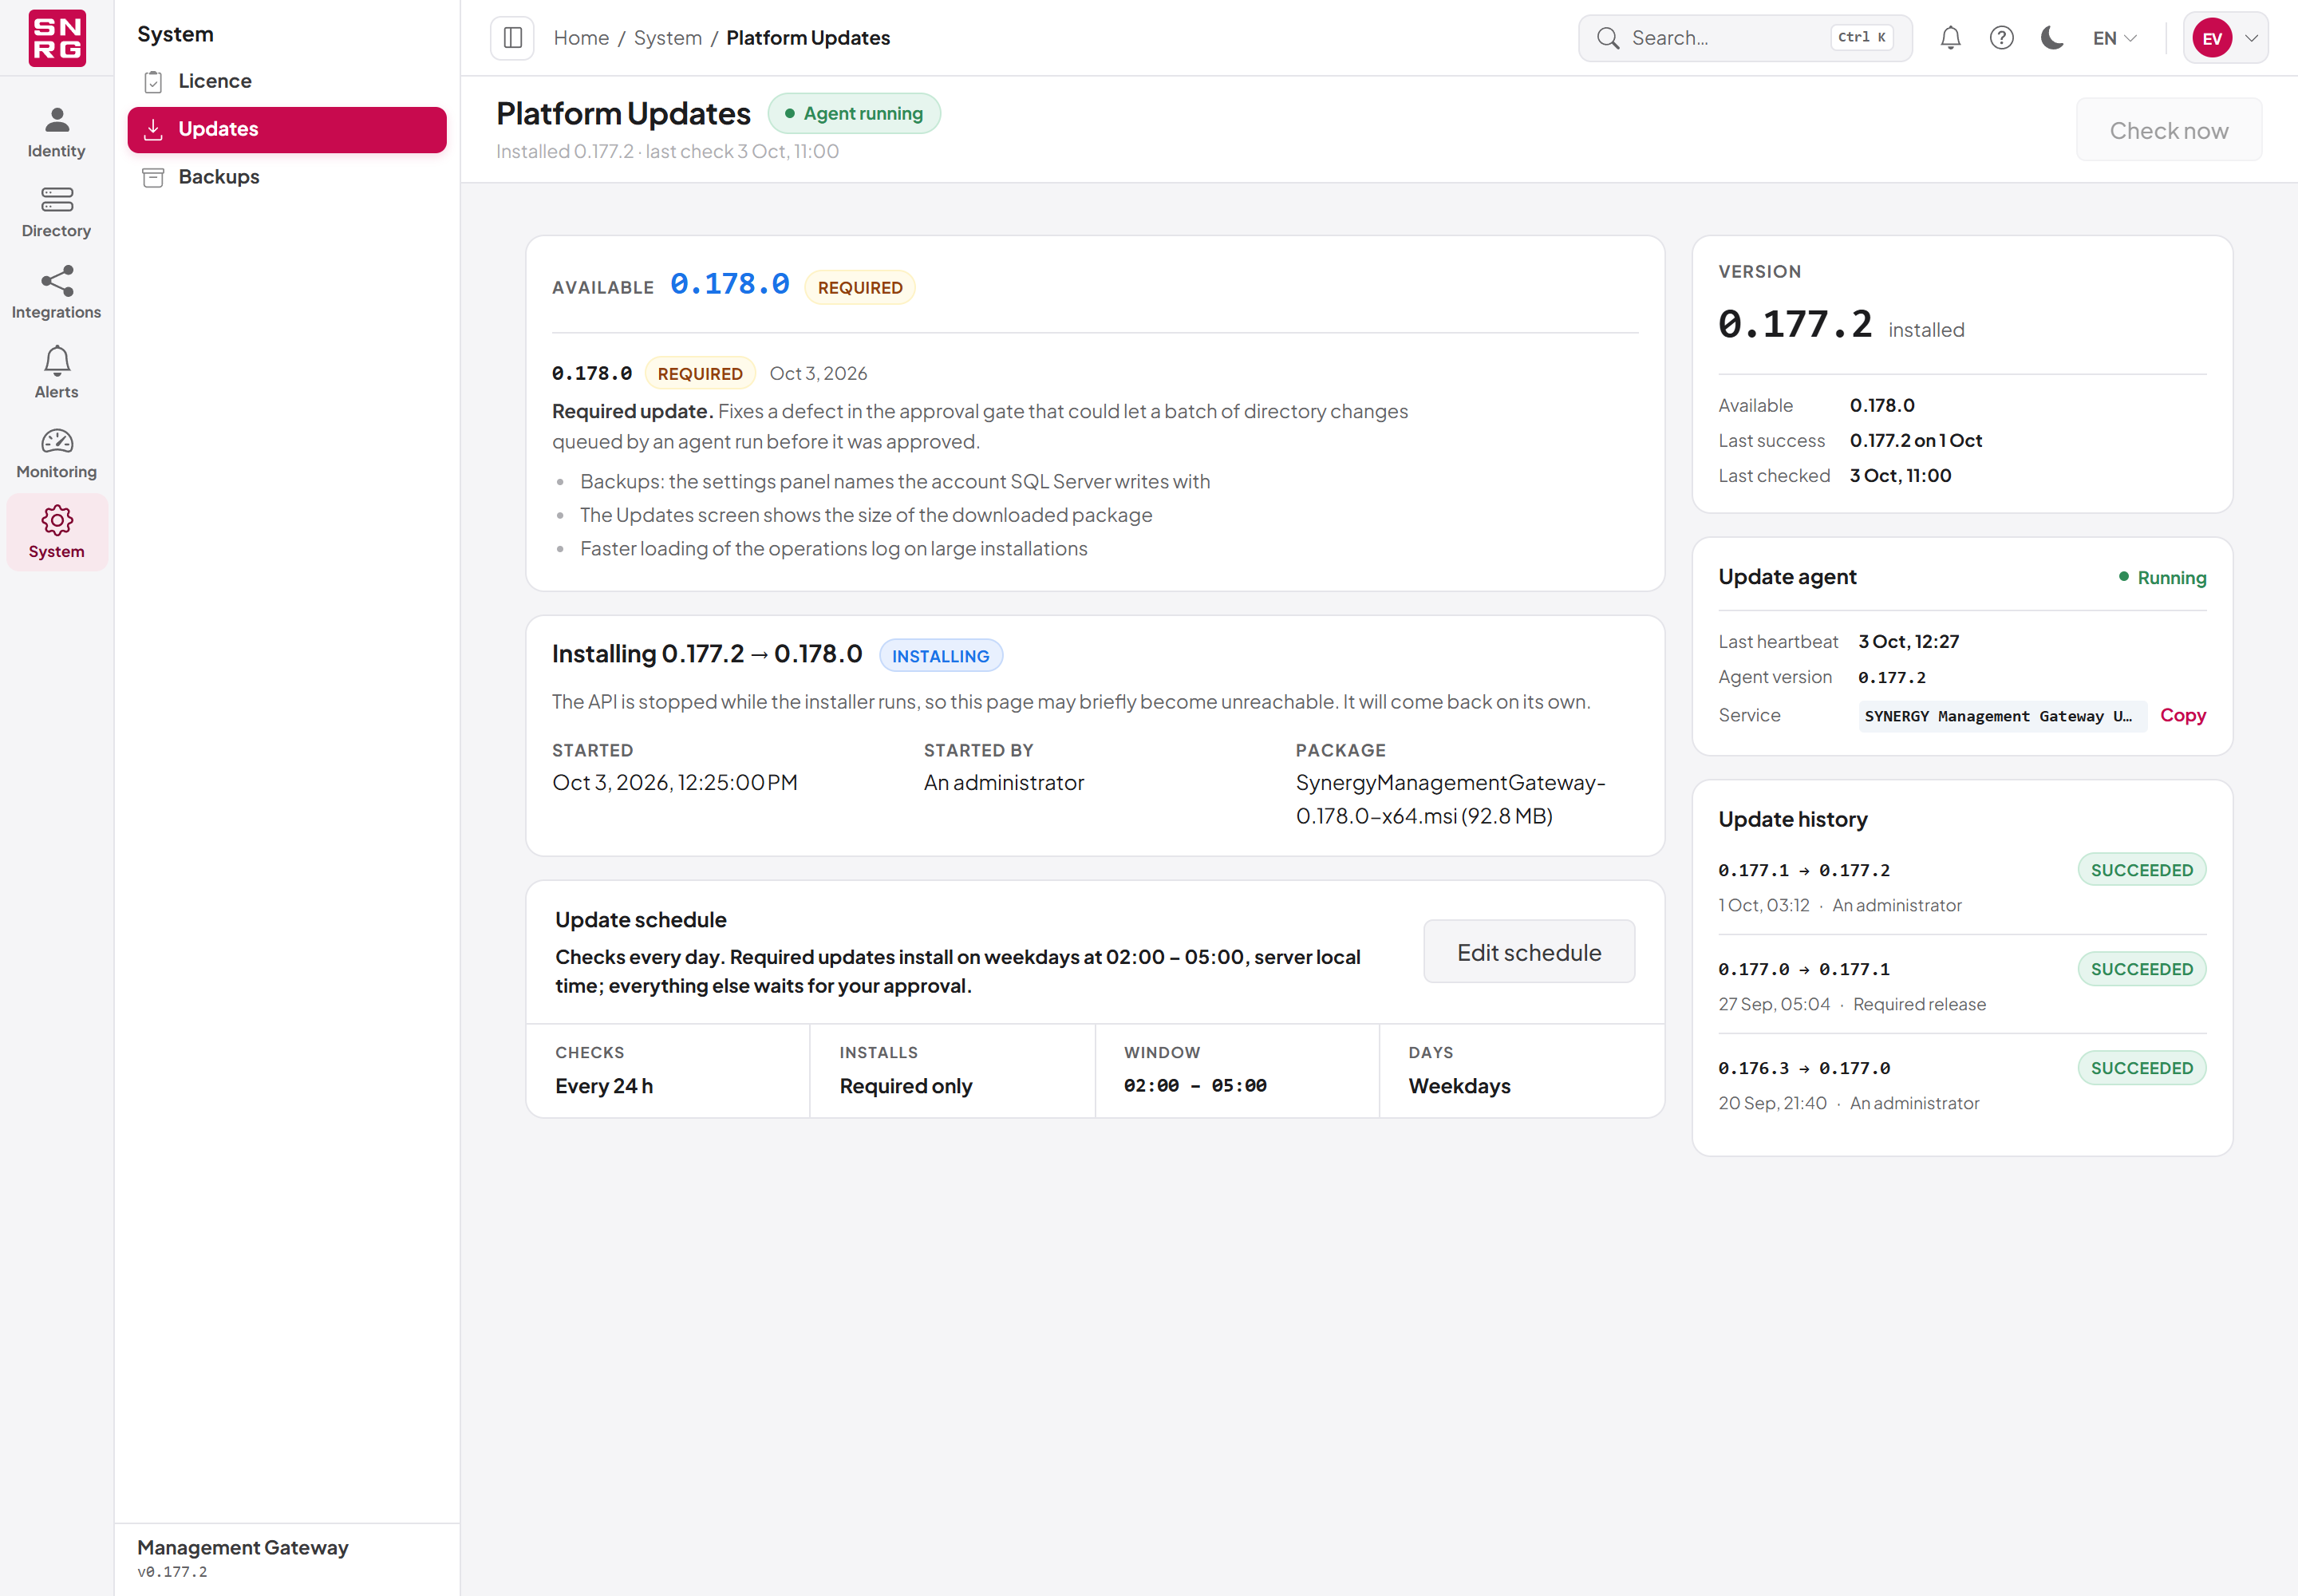The height and width of the screenshot is (1596, 2298).
Task: Click the Every 24 h checks value
Action: pyautogui.click(x=603, y=1086)
